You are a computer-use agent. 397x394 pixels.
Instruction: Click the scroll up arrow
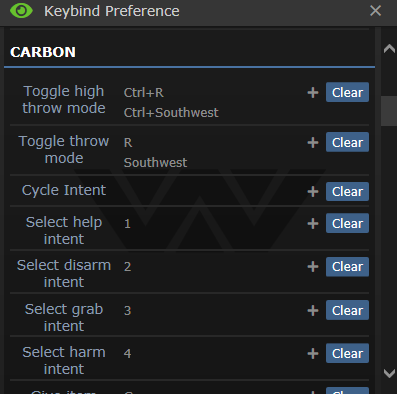[x=389, y=49]
